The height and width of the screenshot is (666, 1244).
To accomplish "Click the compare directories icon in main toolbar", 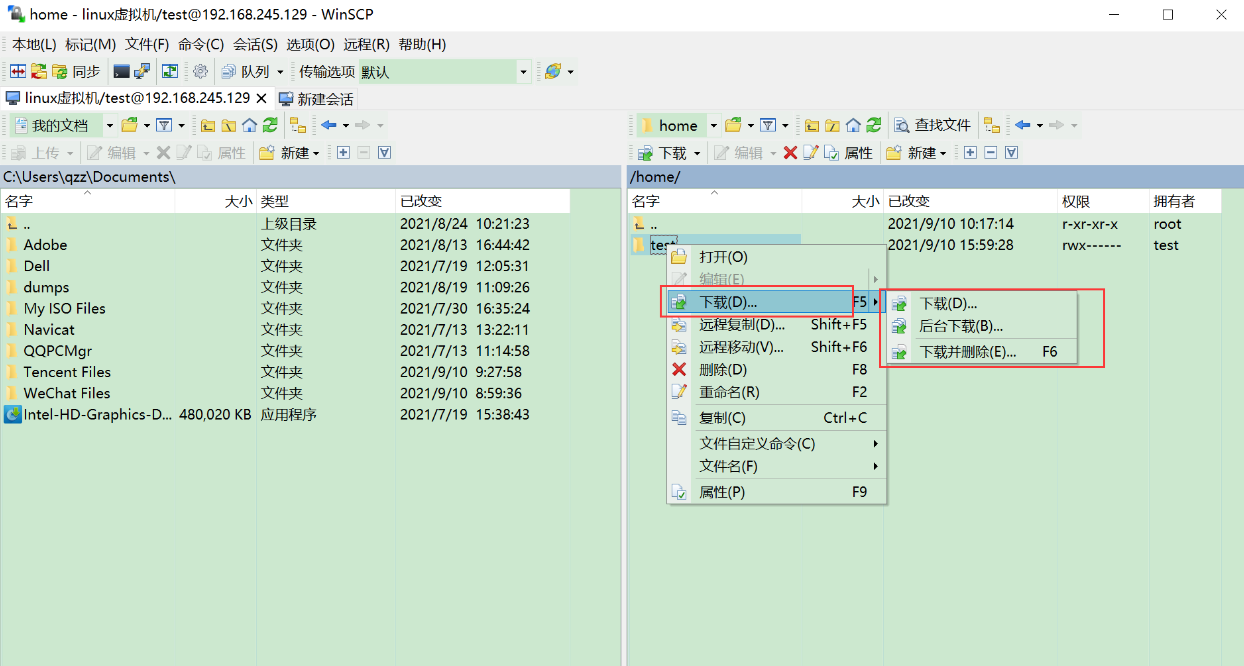I will click(17, 72).
